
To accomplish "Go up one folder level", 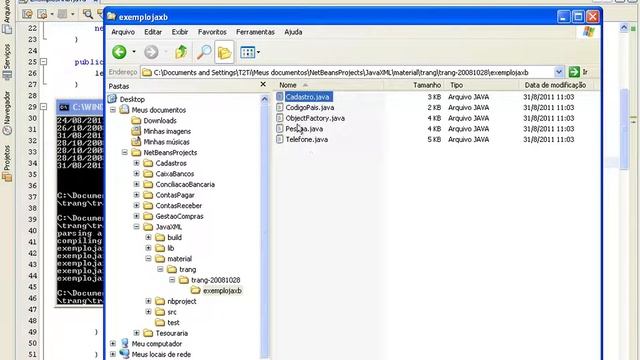I will 181,52.
